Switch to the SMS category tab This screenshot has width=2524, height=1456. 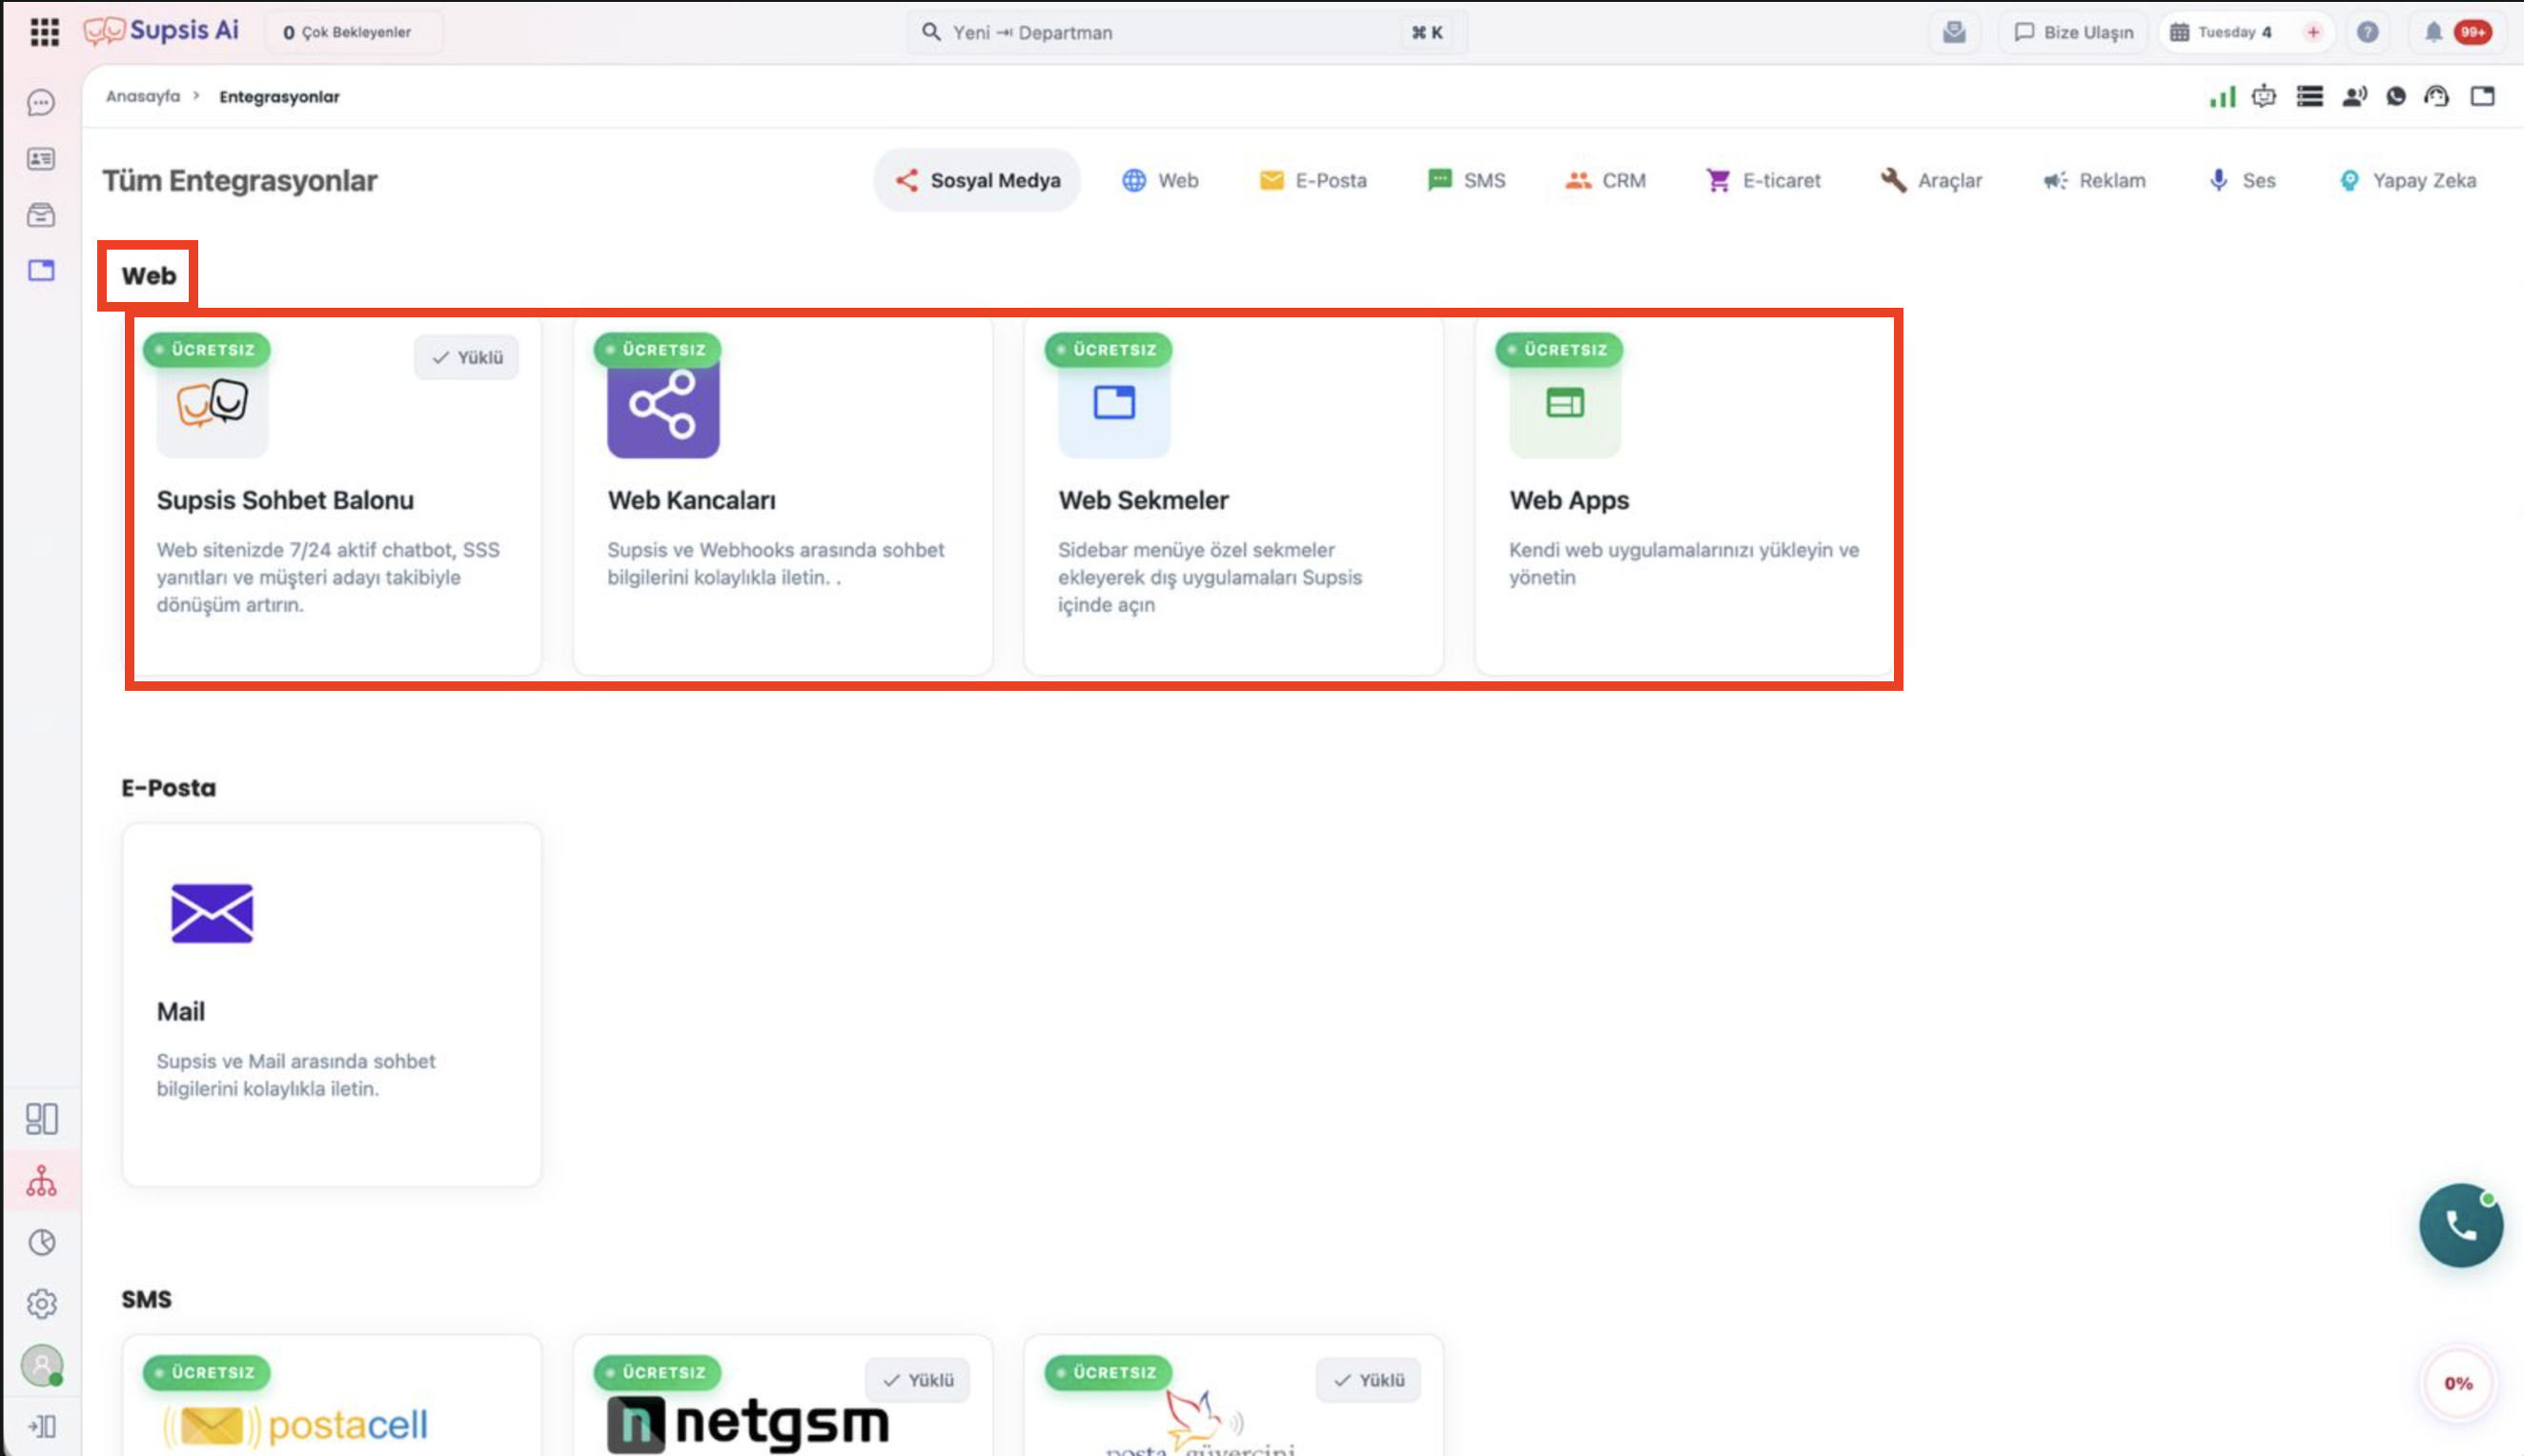coord(1466,180)
